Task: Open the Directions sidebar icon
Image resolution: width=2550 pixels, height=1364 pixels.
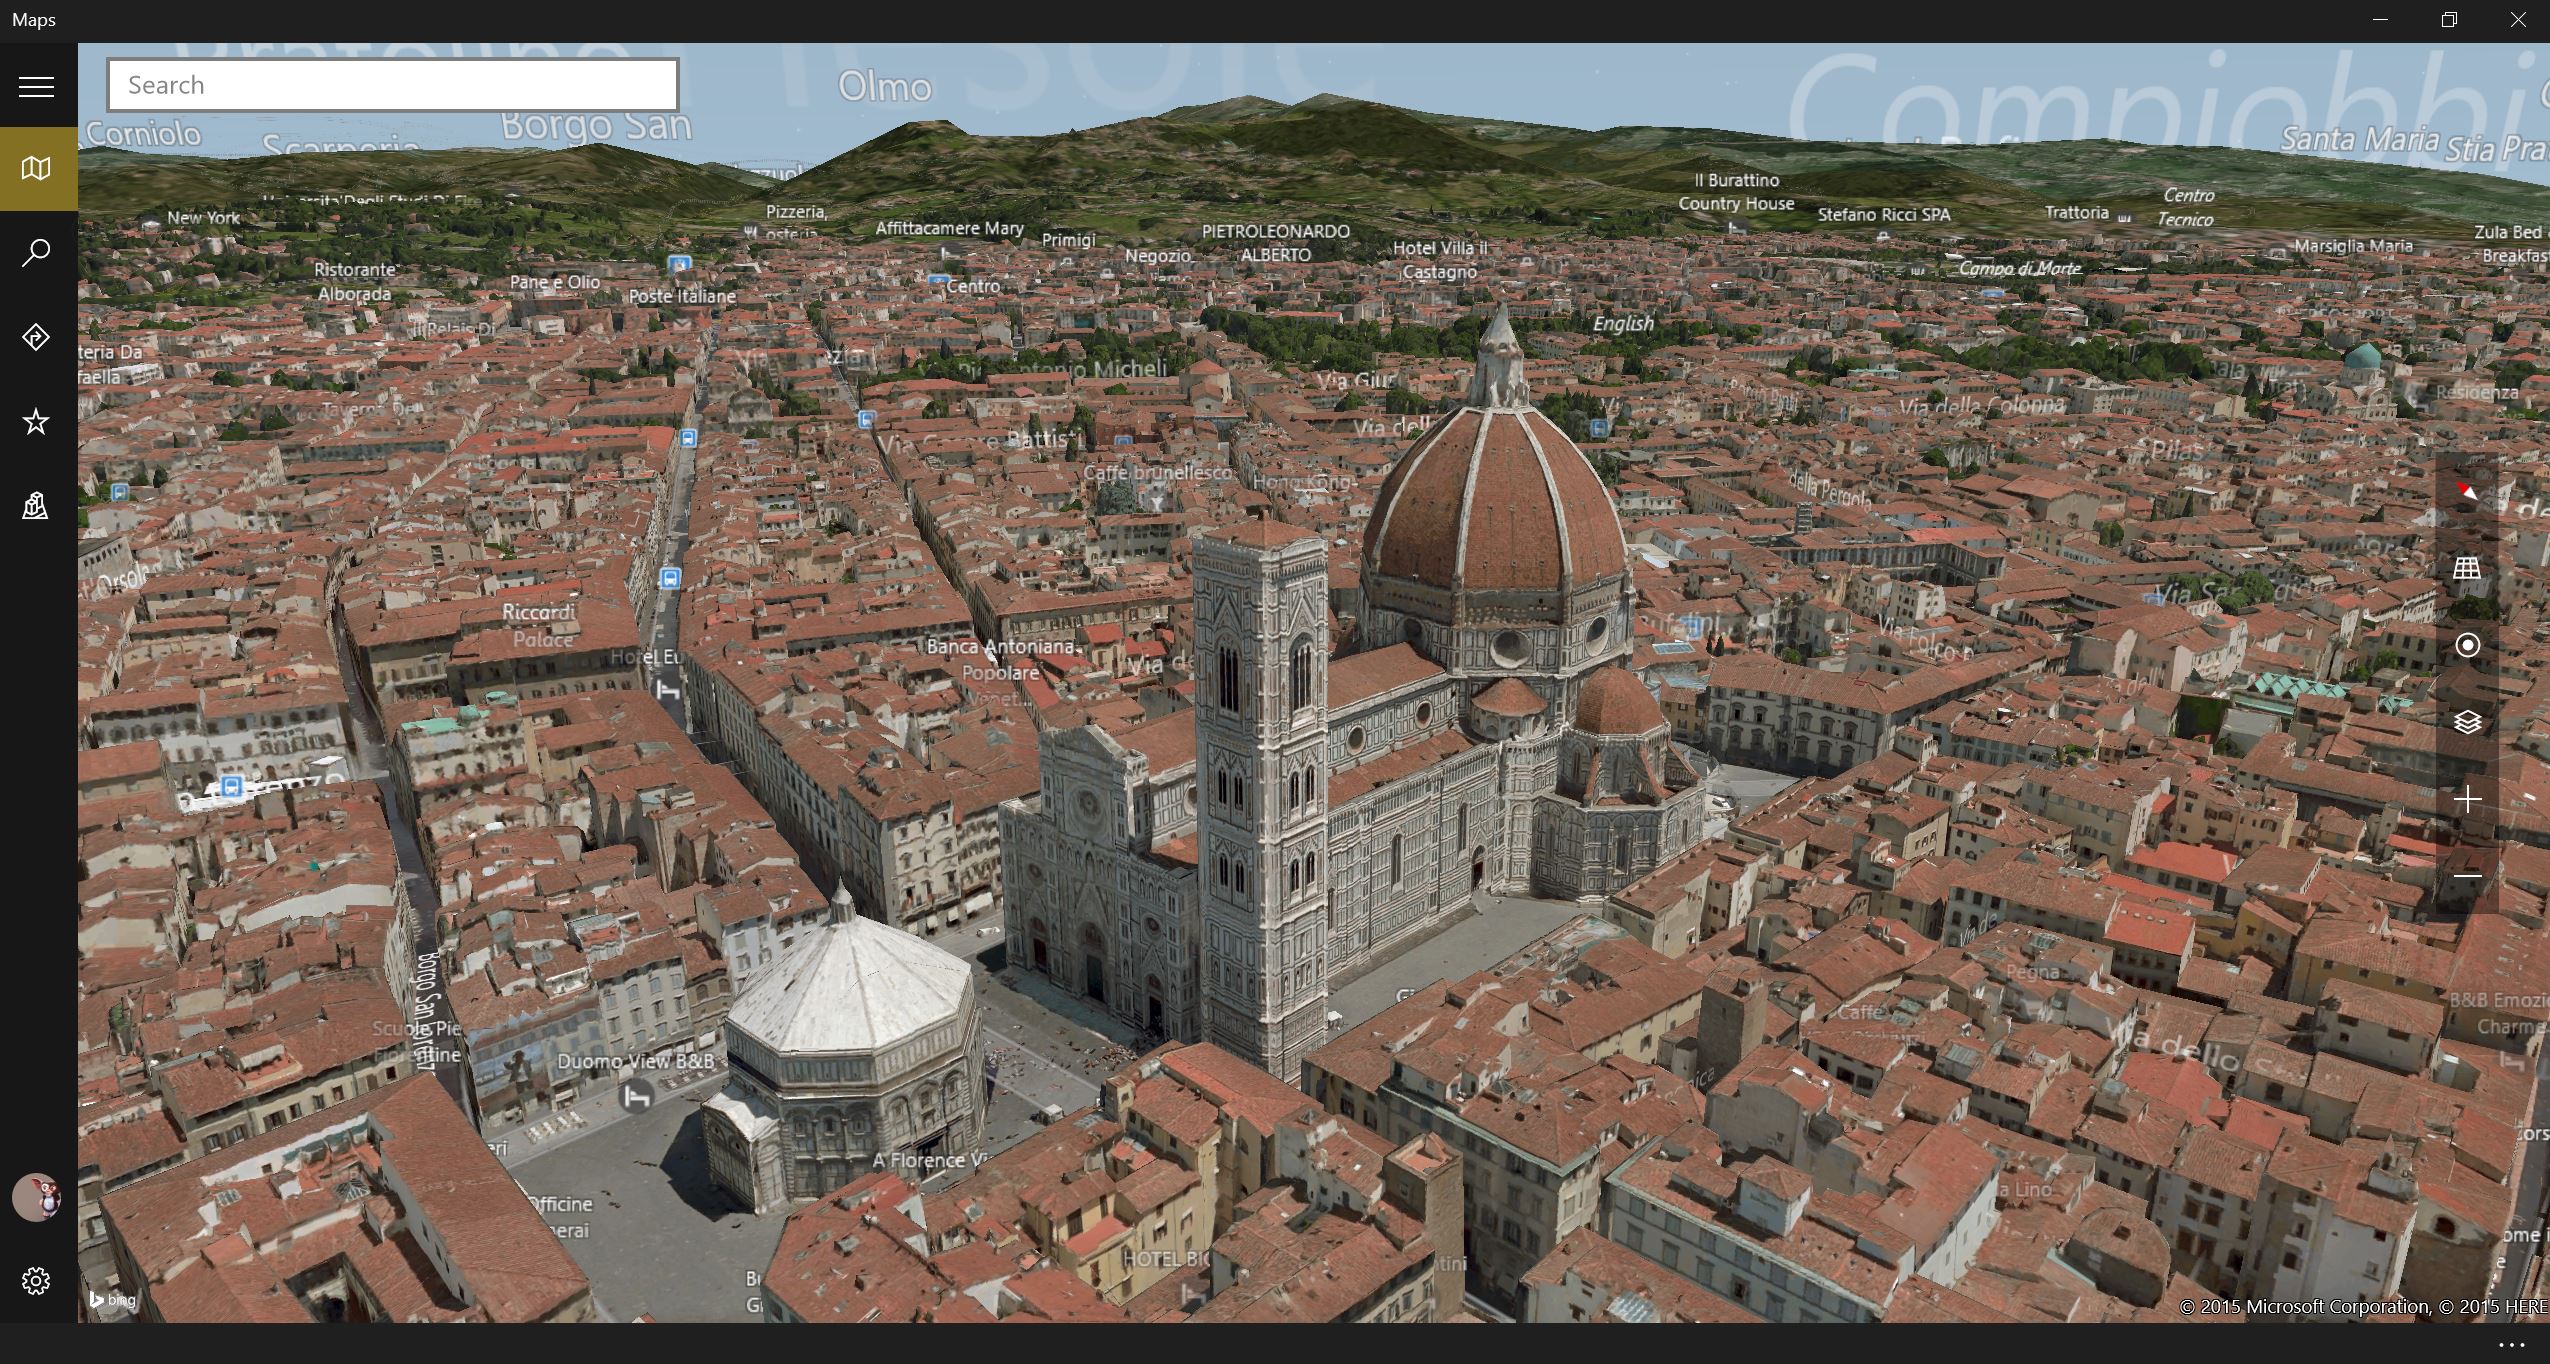Action: click(x=36, y=337)
